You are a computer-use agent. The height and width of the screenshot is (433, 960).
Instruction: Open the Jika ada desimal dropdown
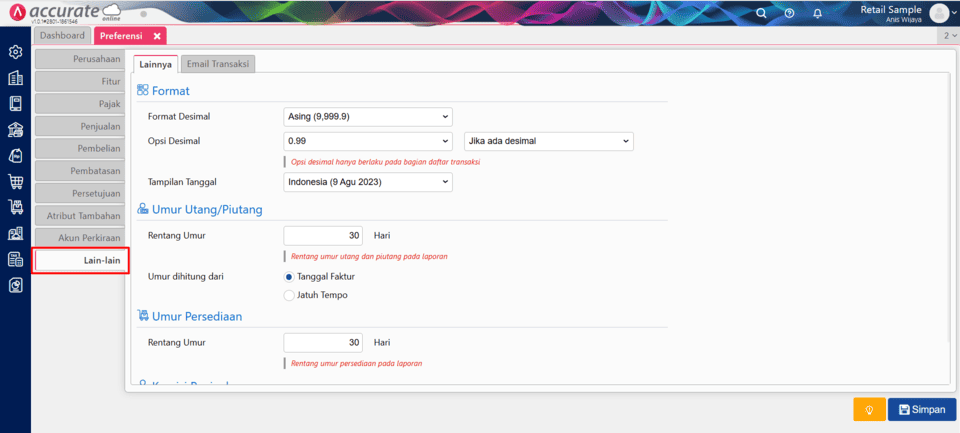549,141
